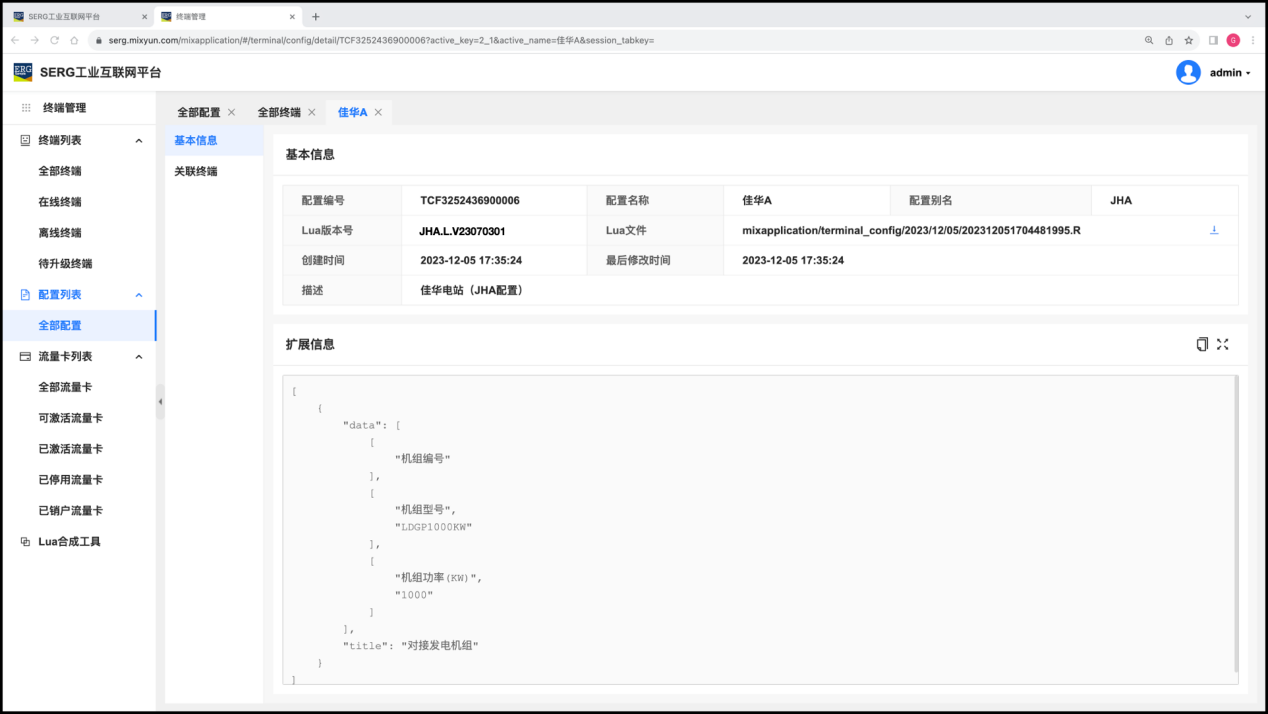
Task: Copy the extended info JSON
Action: [x=1202, y=344]
